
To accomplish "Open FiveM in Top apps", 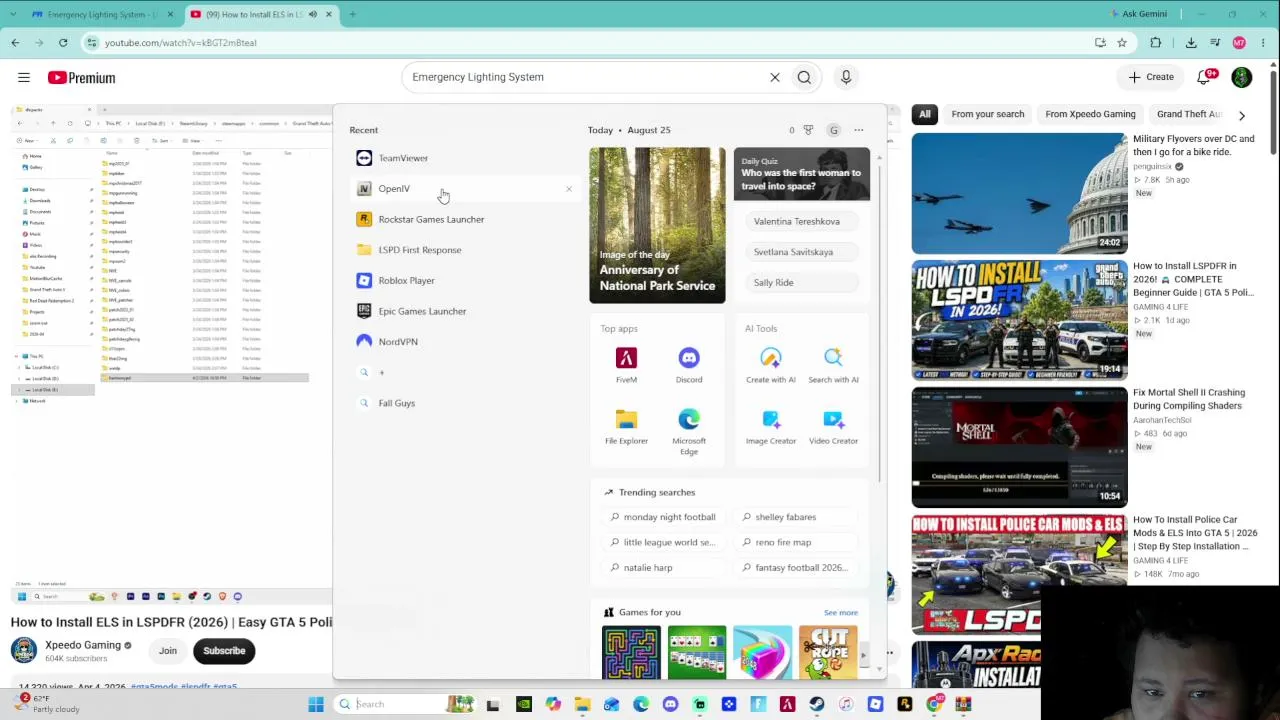I will click(x=626, y=365).
